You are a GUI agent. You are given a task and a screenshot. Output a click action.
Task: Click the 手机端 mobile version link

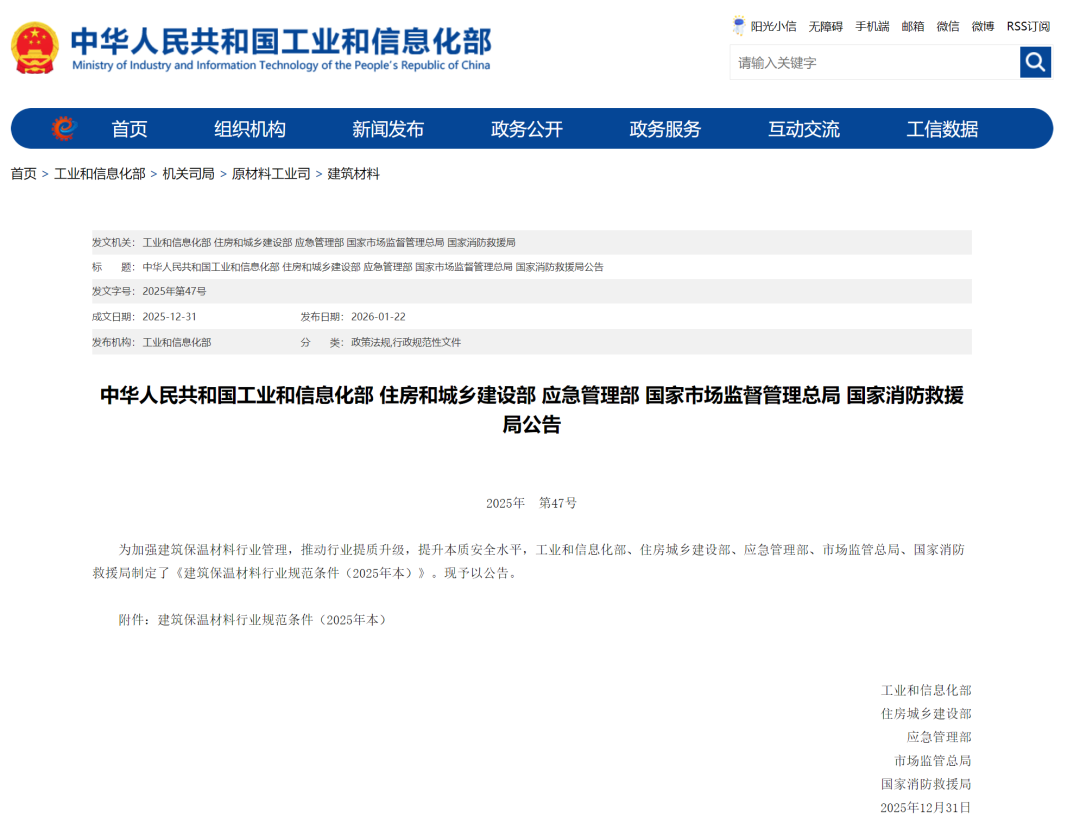(x=871, y=25)
